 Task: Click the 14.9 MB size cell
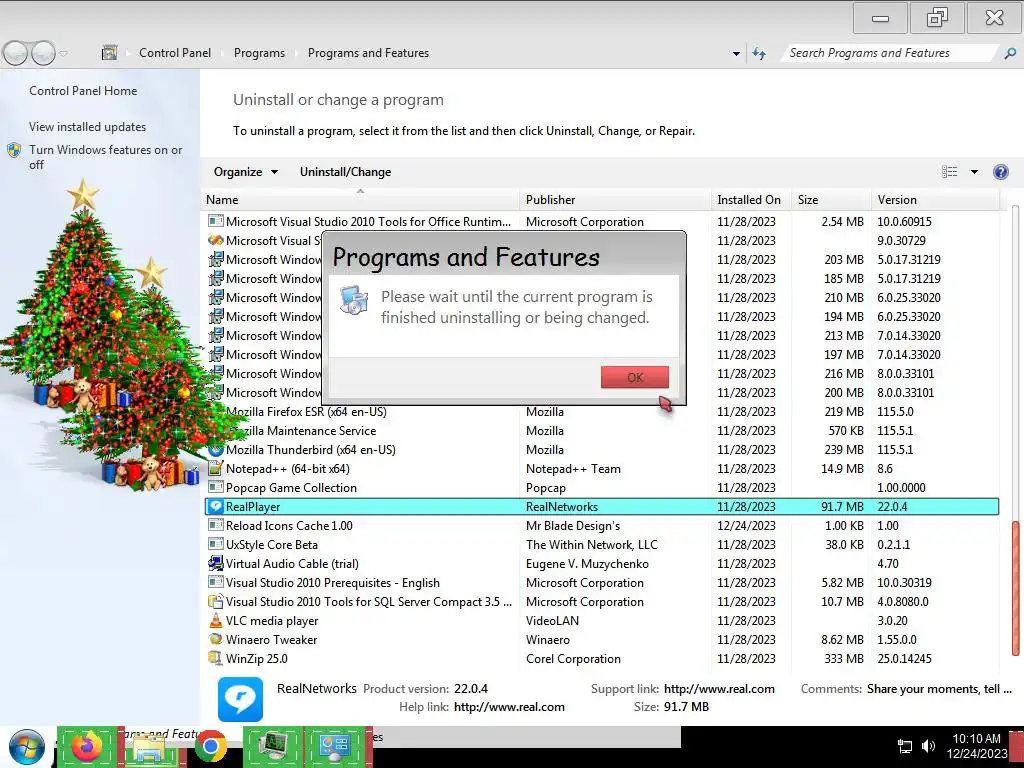[842, 469]
